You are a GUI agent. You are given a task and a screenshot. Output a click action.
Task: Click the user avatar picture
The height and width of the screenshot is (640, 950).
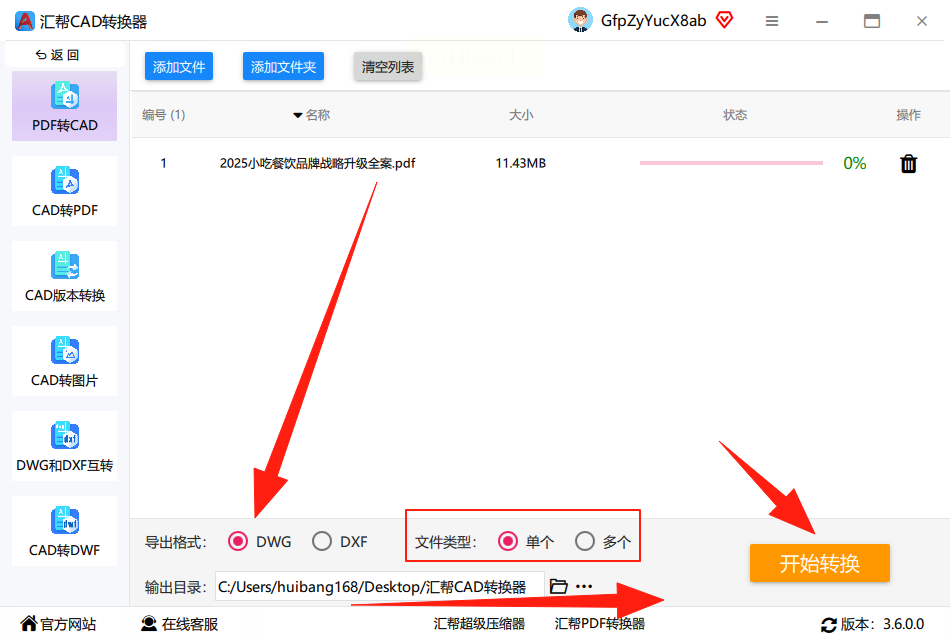tap(580, 21)
